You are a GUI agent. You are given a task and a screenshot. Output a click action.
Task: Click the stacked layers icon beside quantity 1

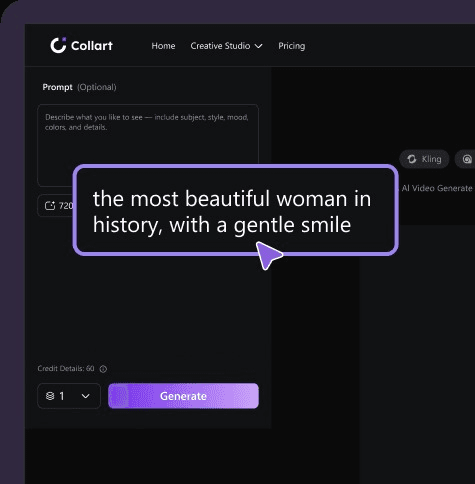click(x=50, y=396)
